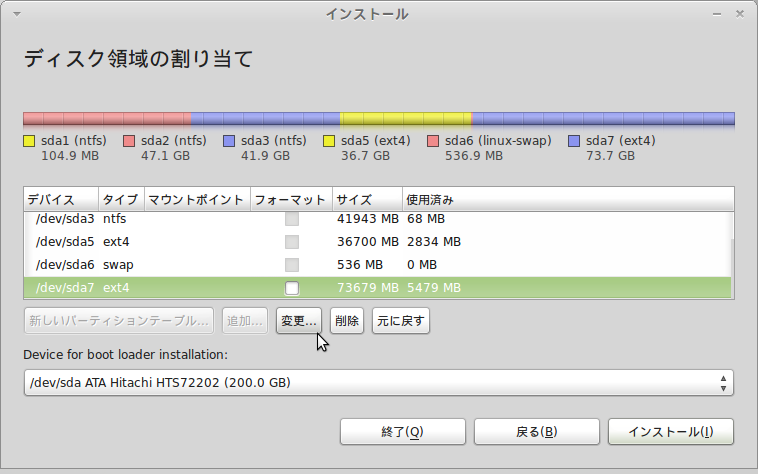Sort by デバイス column header
Viewport: 758px width, 474px height.
tap(61, 199)
